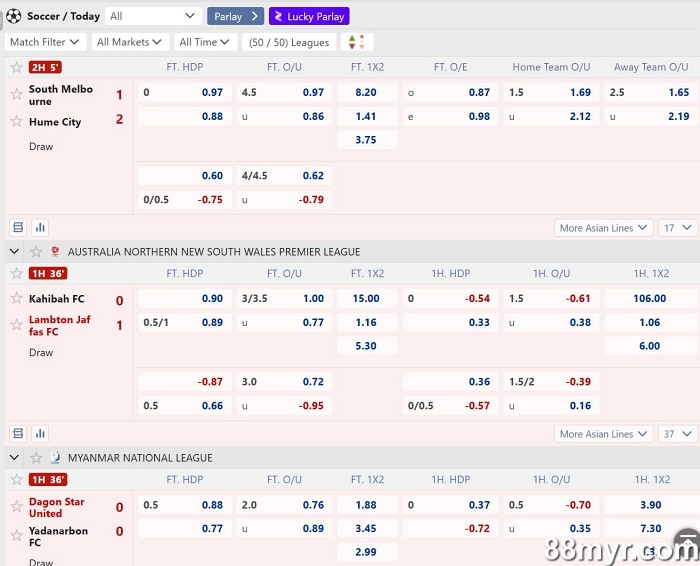Open statistics chart icon for South Melbourne match
Image resolution: width=700 pixels, height=566 pixels.
(40, 228)
